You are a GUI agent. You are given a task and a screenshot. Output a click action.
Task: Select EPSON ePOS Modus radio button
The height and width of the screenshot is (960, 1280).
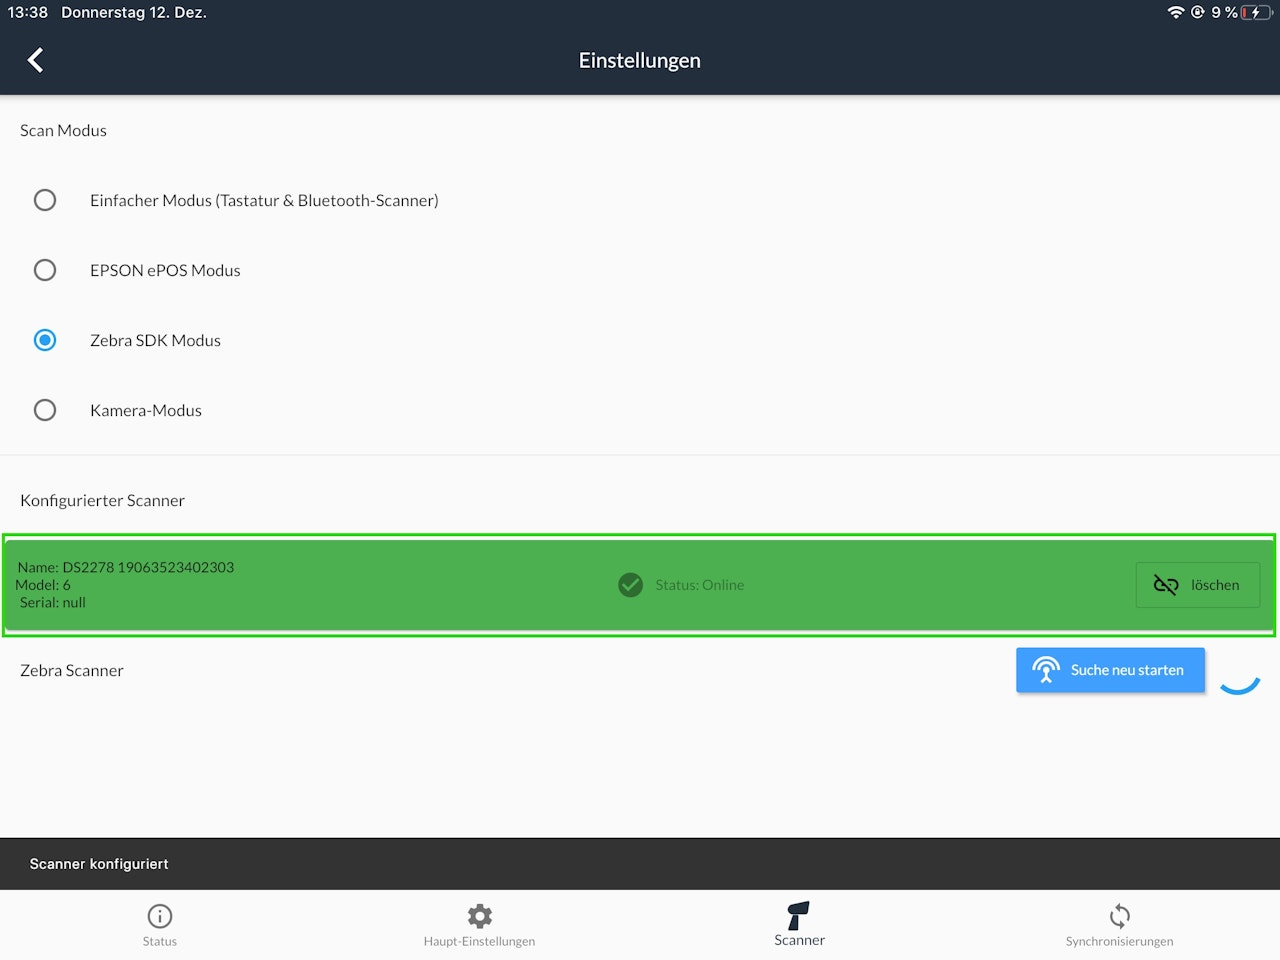(x=45, y=270)
